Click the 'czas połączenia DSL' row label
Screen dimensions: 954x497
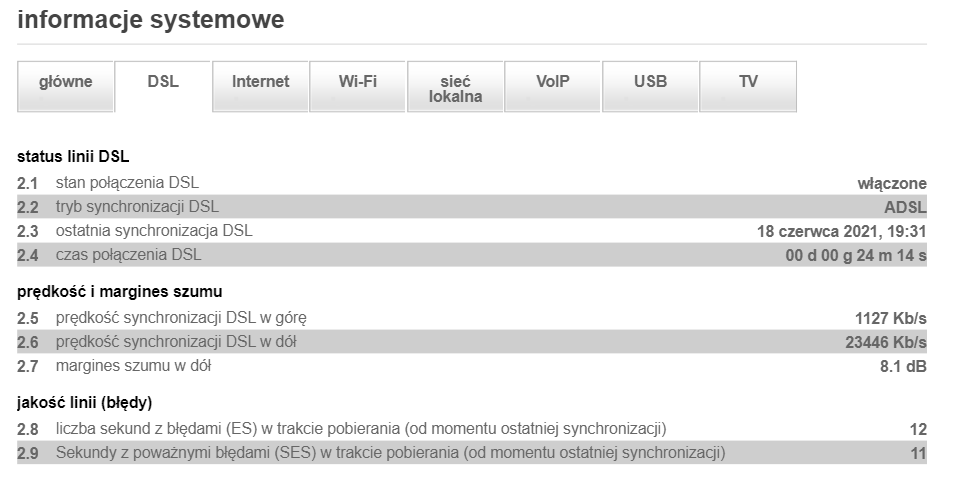tap(128, 255)
